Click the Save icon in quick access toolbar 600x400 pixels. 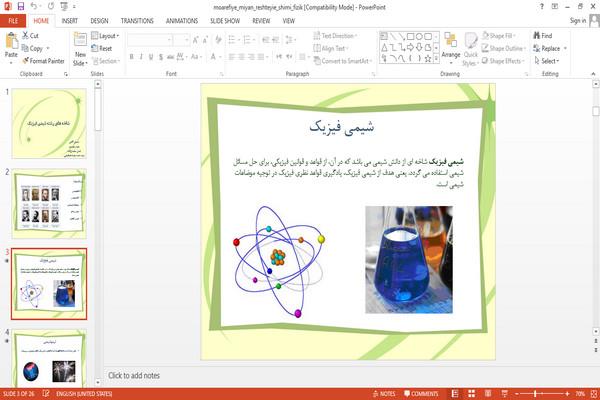point(21,7)
